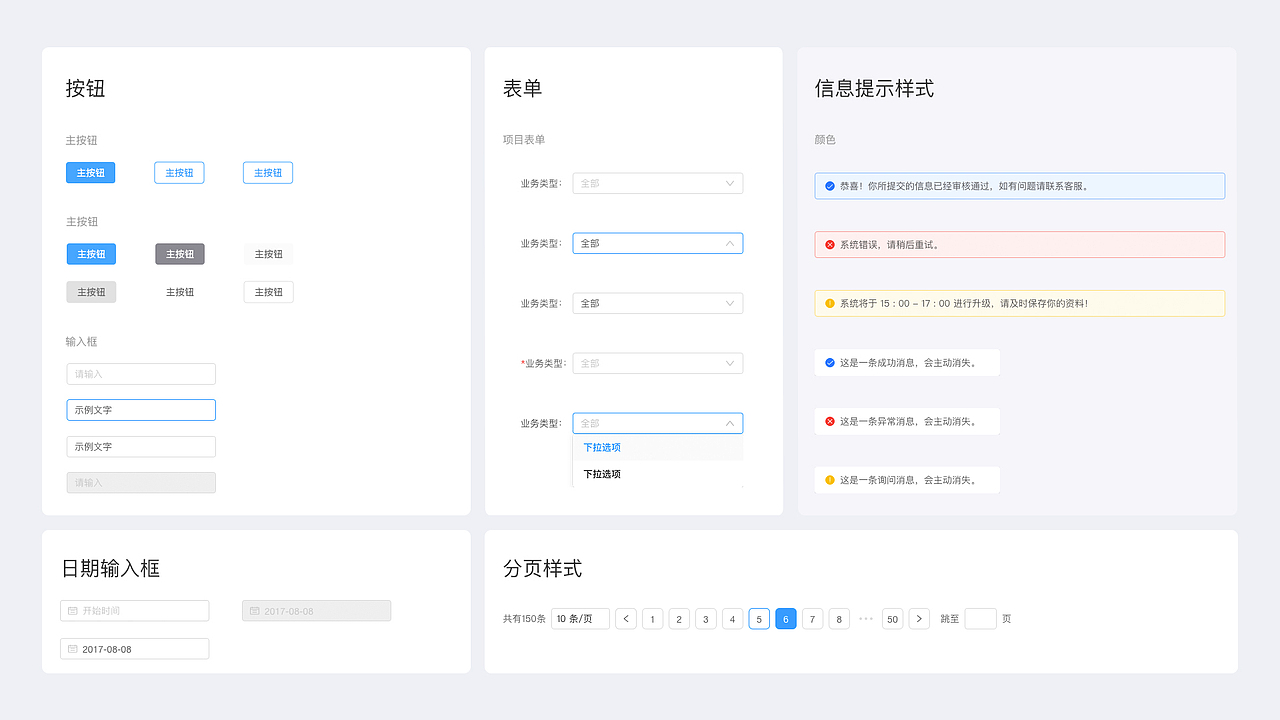Click the yellow icon of 这是一条询问消息
1280x720 pixels.
pyautogui.click(x=830, y=480)
